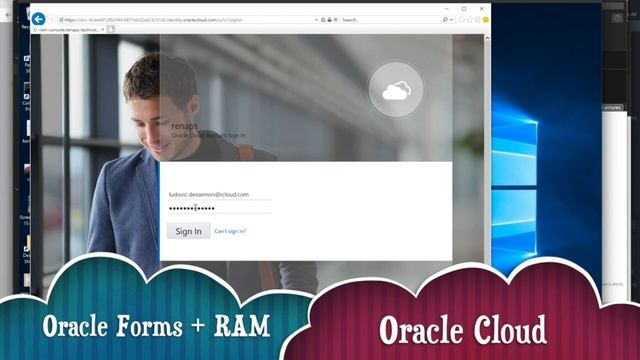640x360 pixels.
Task: Focus the password field
Action: pos(220,208)
